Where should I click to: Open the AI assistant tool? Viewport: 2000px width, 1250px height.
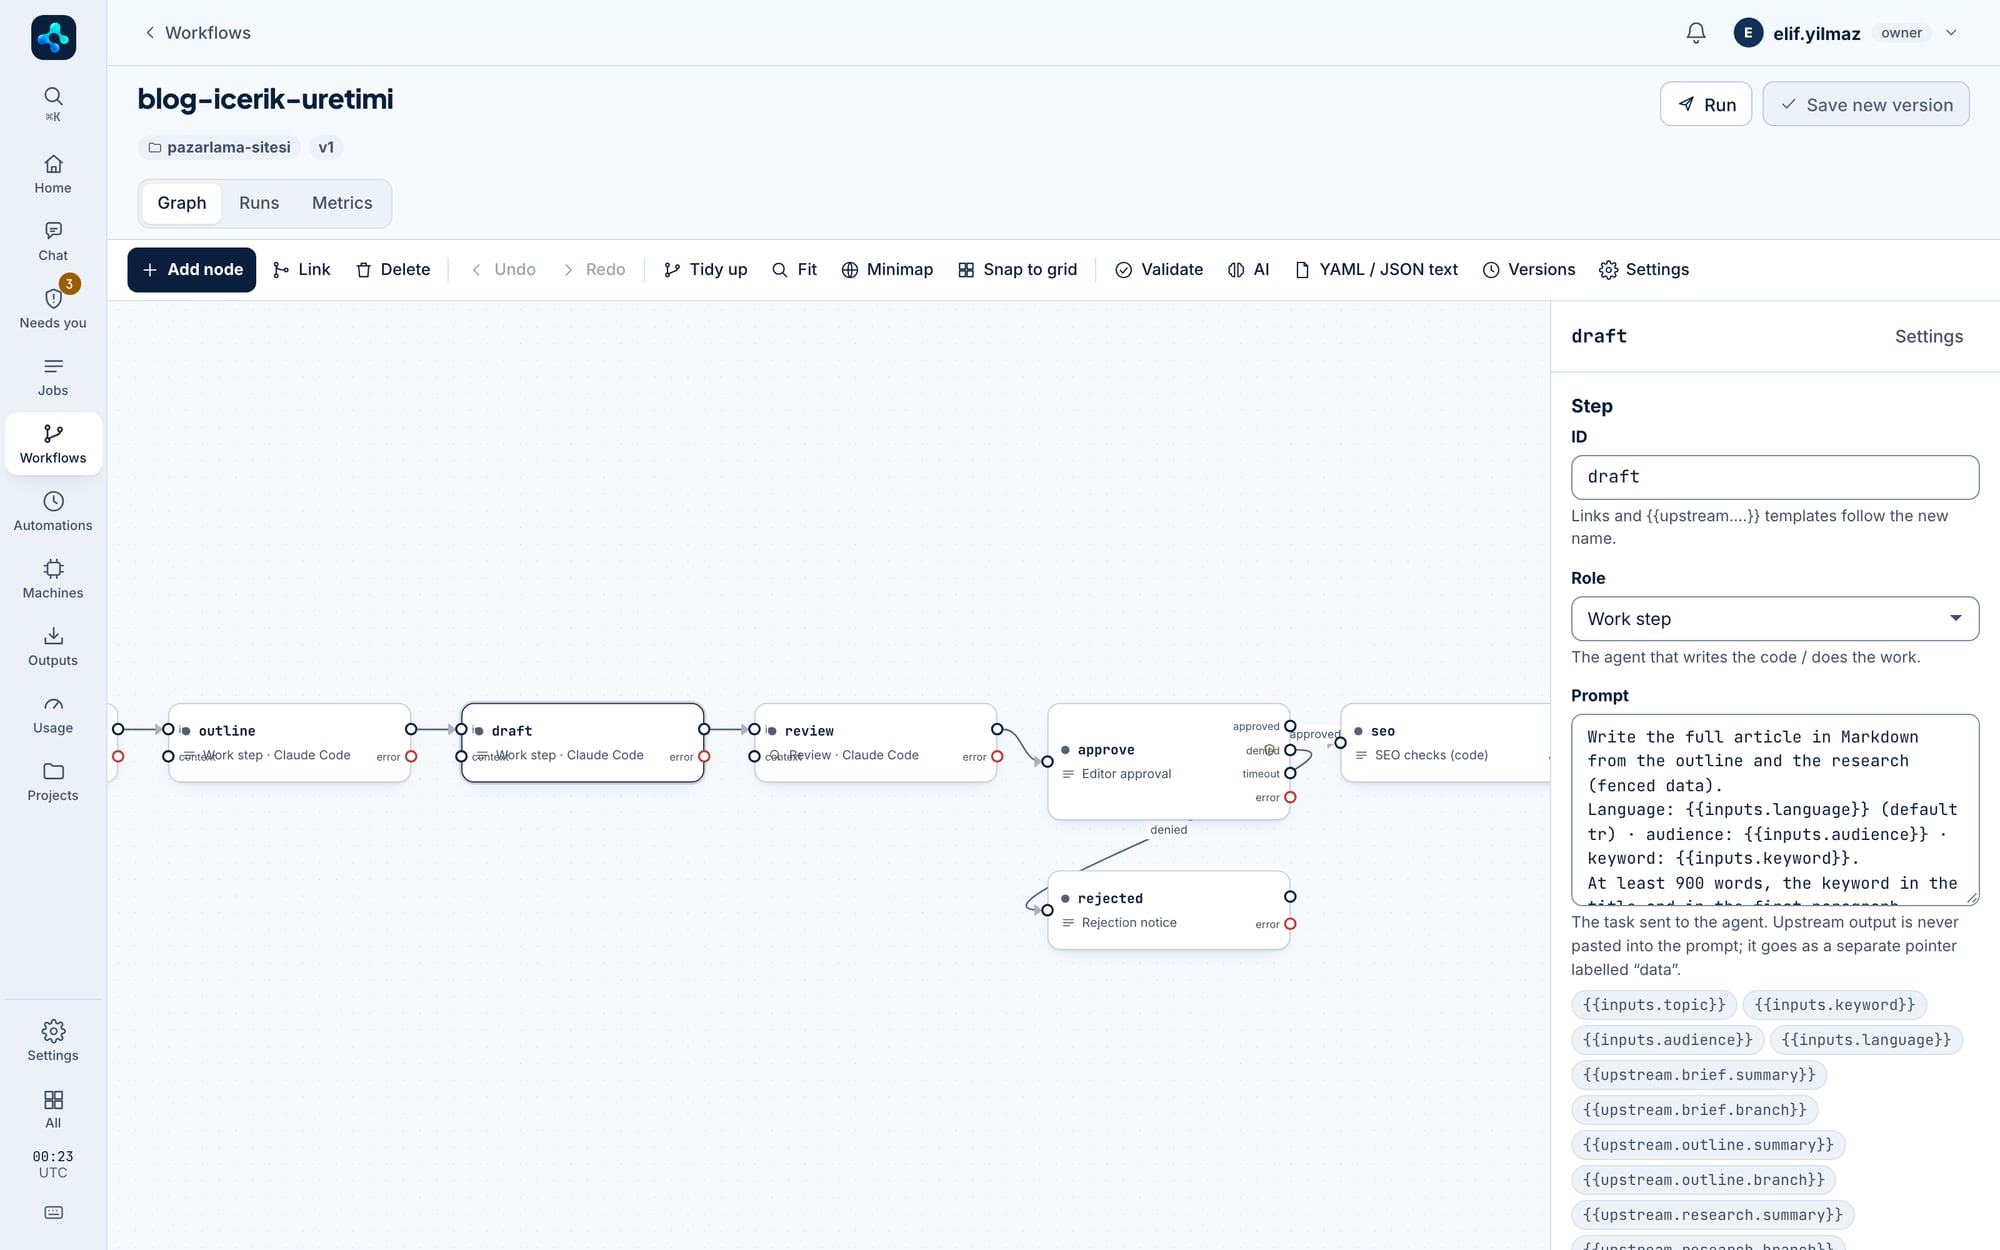coord(1248,270)
